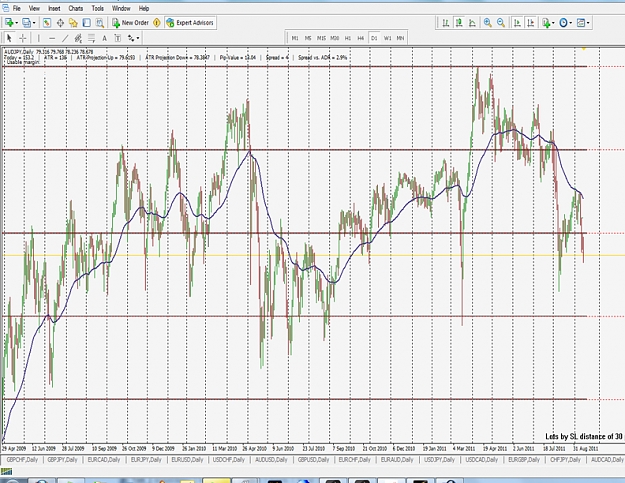Select the Text tool A icon

click(x=104, y=38)
